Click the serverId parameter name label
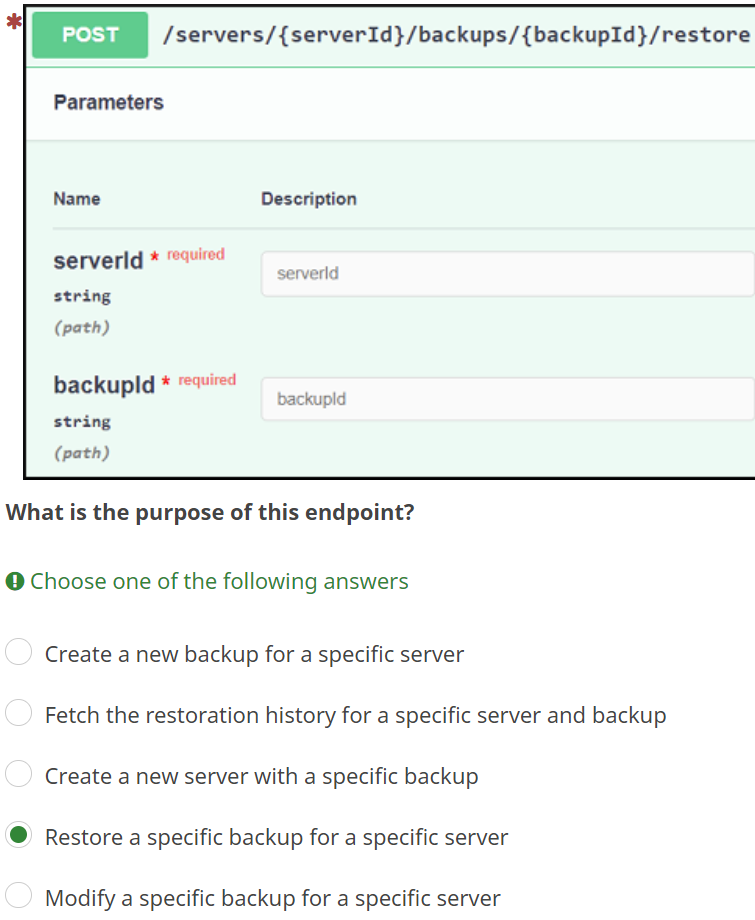755x920 pixels. click(98, 262)
